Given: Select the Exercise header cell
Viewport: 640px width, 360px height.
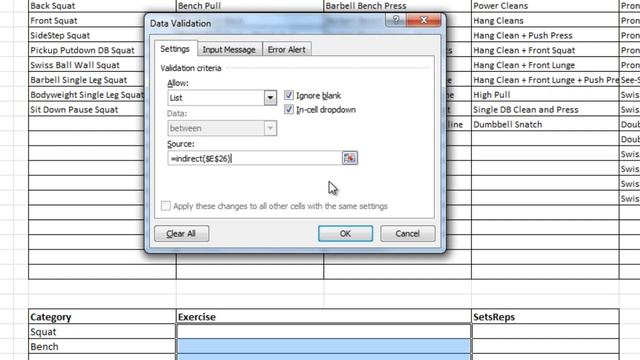Looking at the screenshot, I should 324,317.
